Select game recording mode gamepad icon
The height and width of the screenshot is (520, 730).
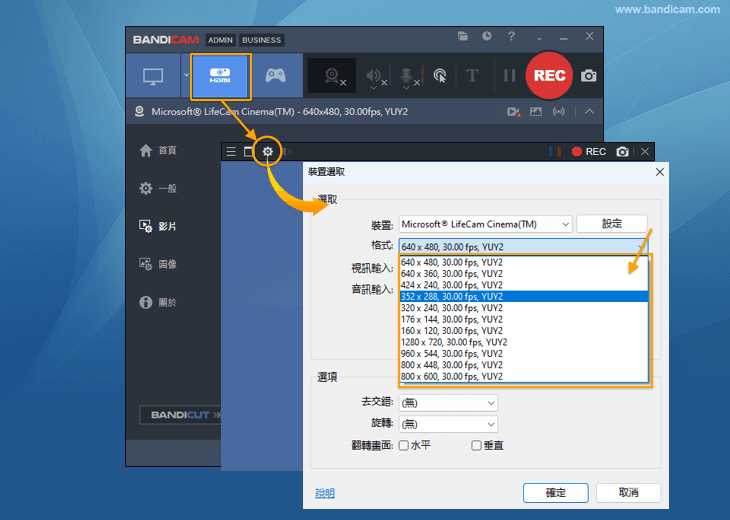tap(276, 75)
